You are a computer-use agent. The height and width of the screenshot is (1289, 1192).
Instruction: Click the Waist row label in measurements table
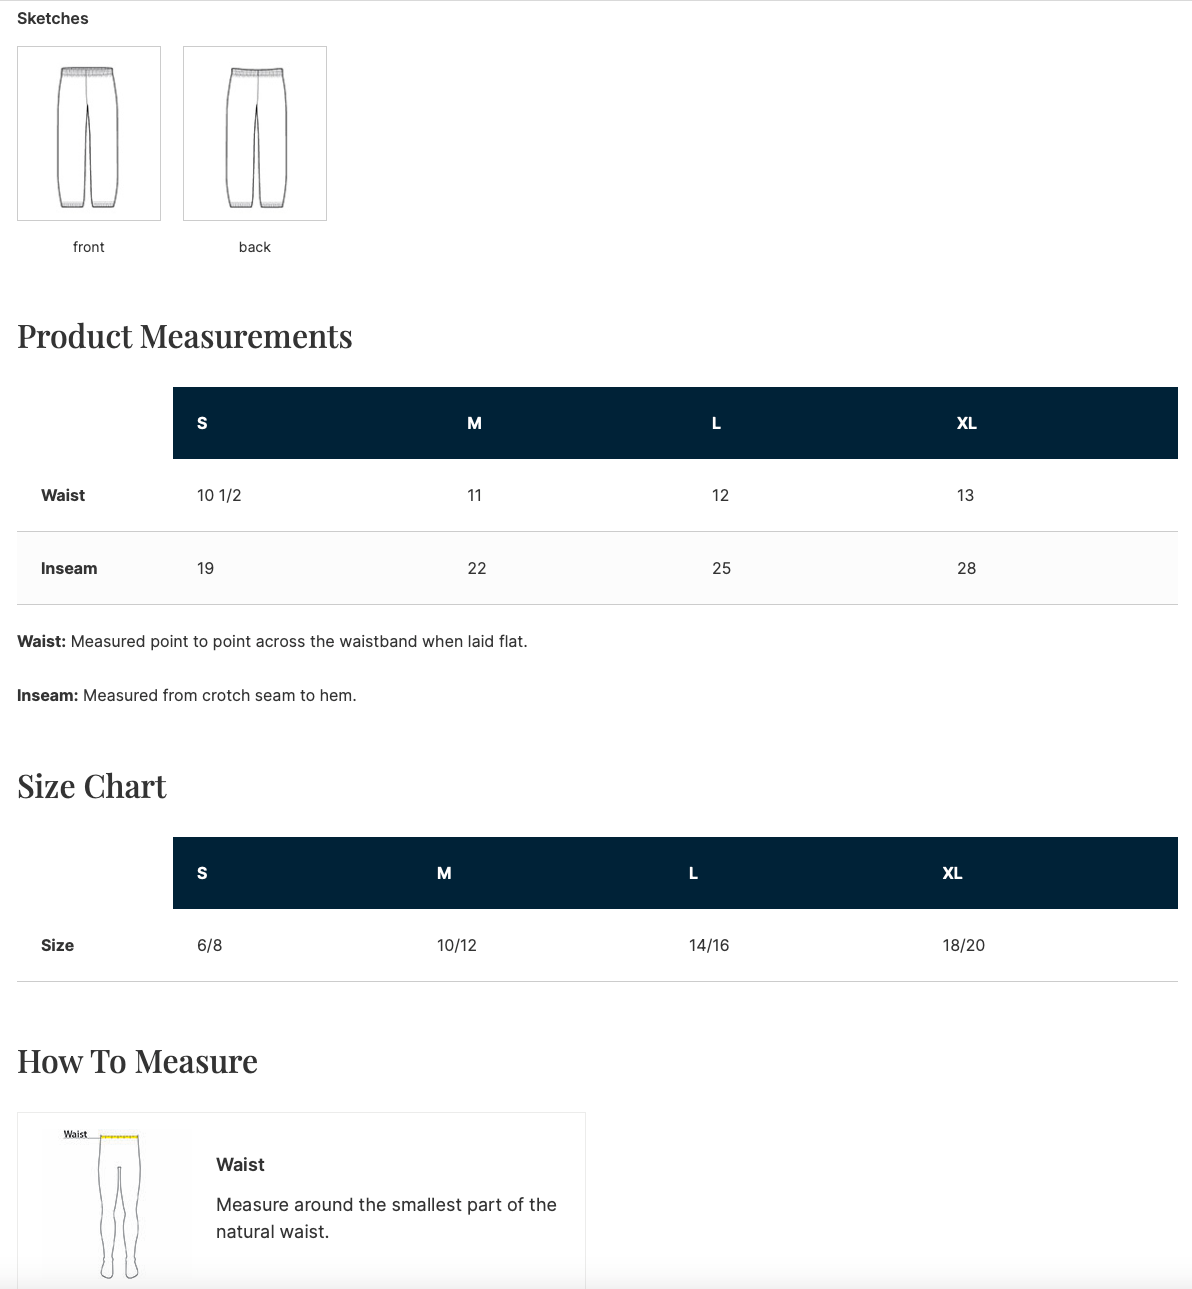(63, 495)
